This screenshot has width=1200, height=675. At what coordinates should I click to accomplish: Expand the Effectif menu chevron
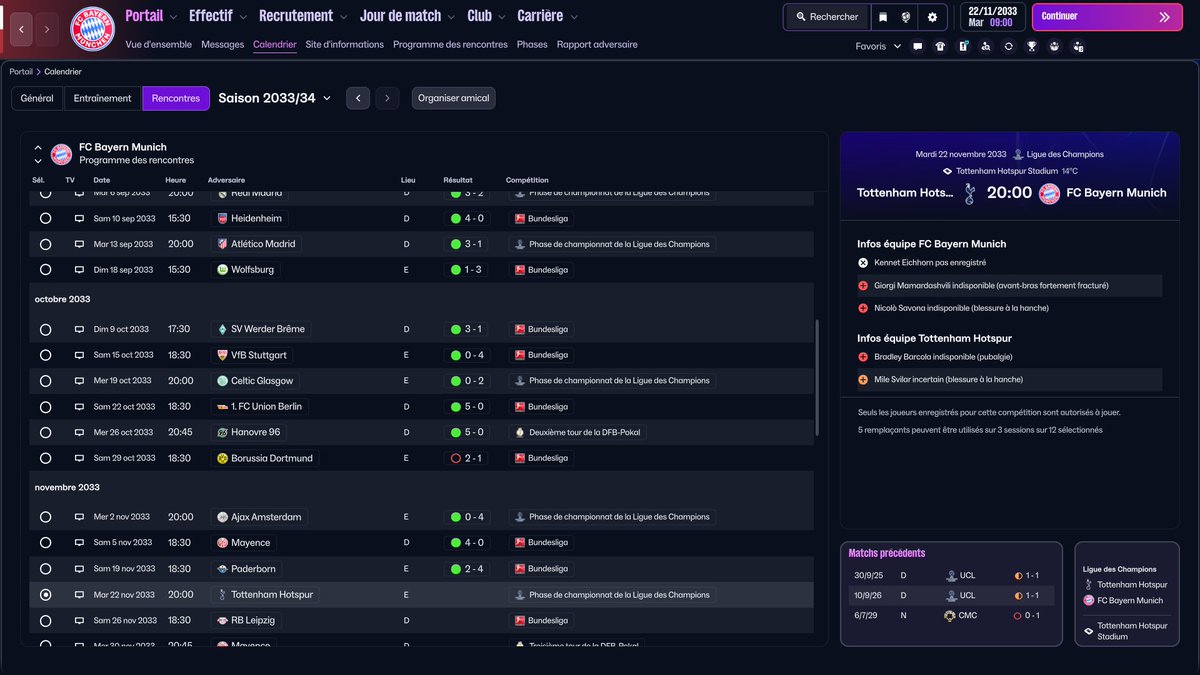pos(245,17)
